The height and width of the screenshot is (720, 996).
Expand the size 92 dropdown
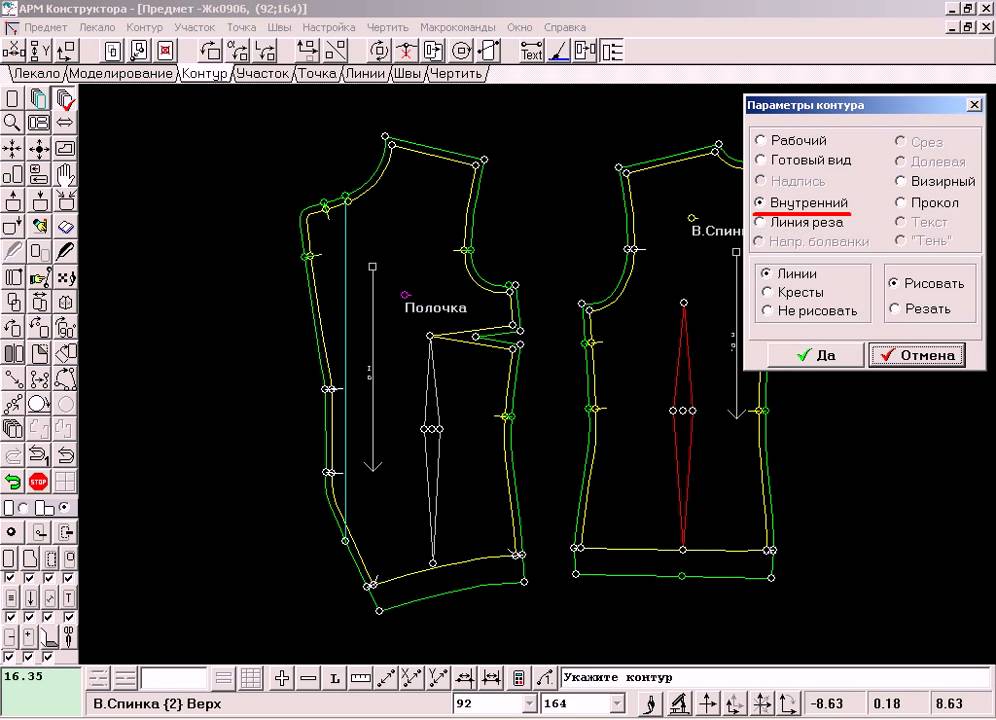tap(529, 704)
